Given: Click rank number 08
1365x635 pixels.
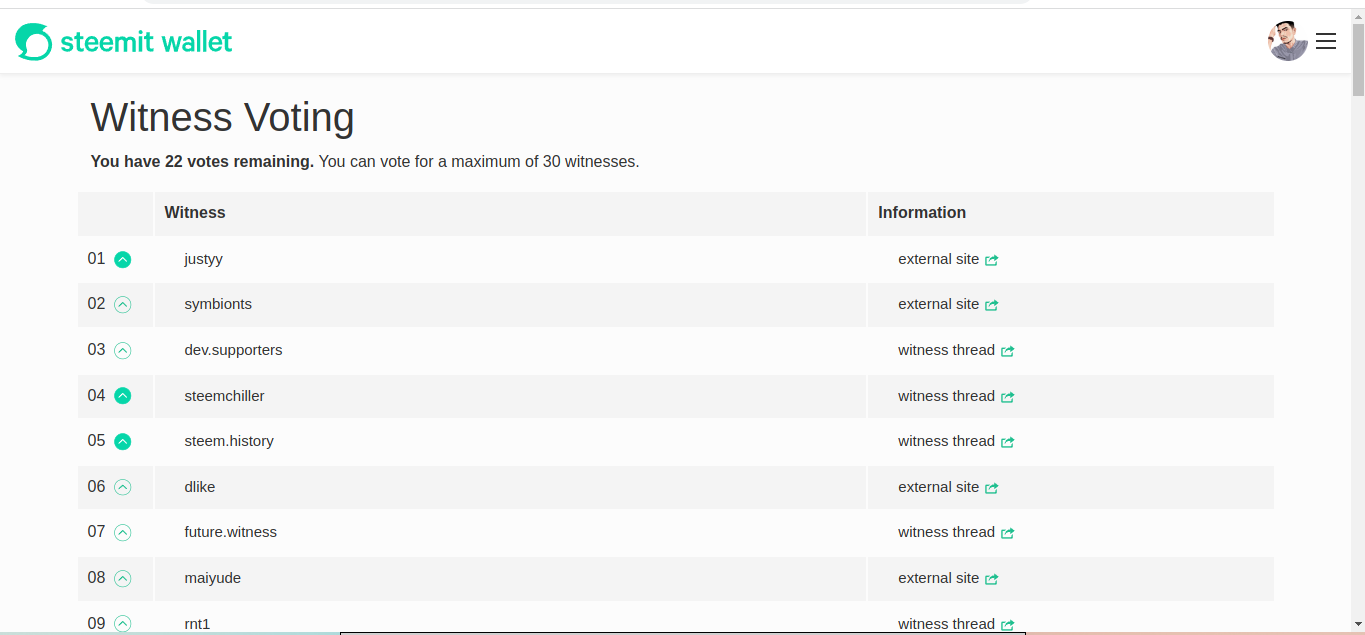Looking at the screenshot, I should 96,578.
